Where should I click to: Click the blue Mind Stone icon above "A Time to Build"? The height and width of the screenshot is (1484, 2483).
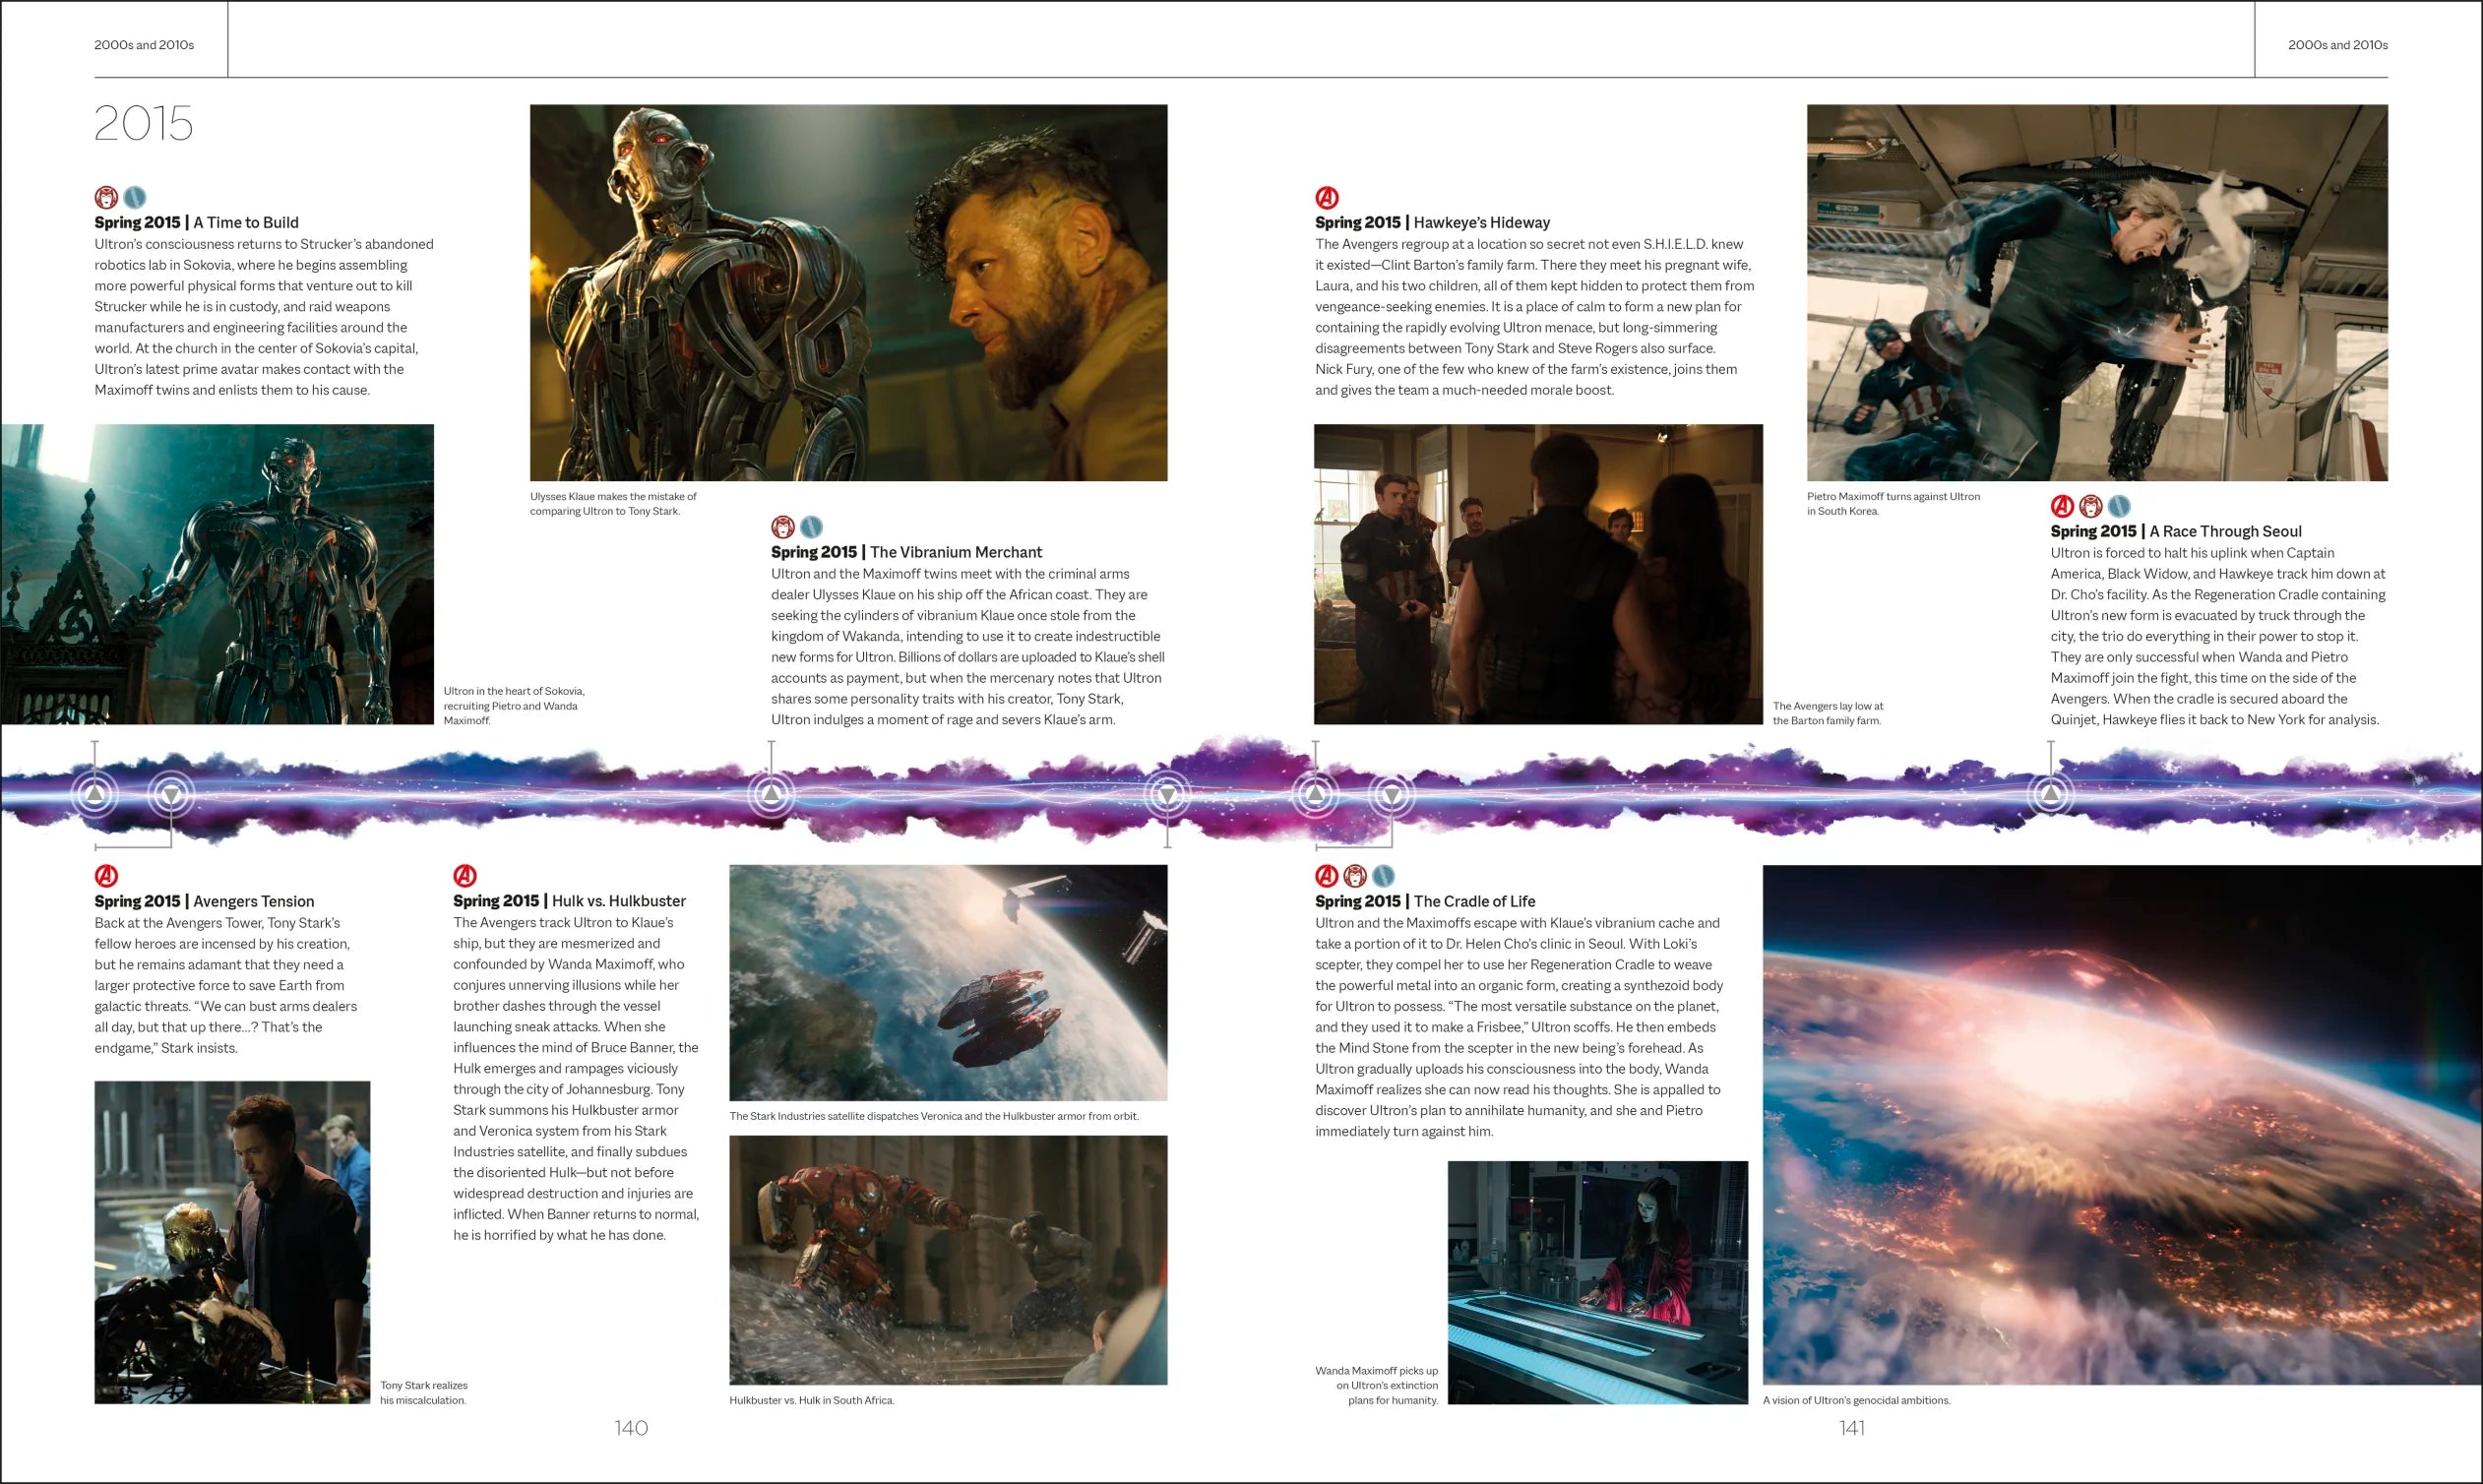[x=135, y=198]
